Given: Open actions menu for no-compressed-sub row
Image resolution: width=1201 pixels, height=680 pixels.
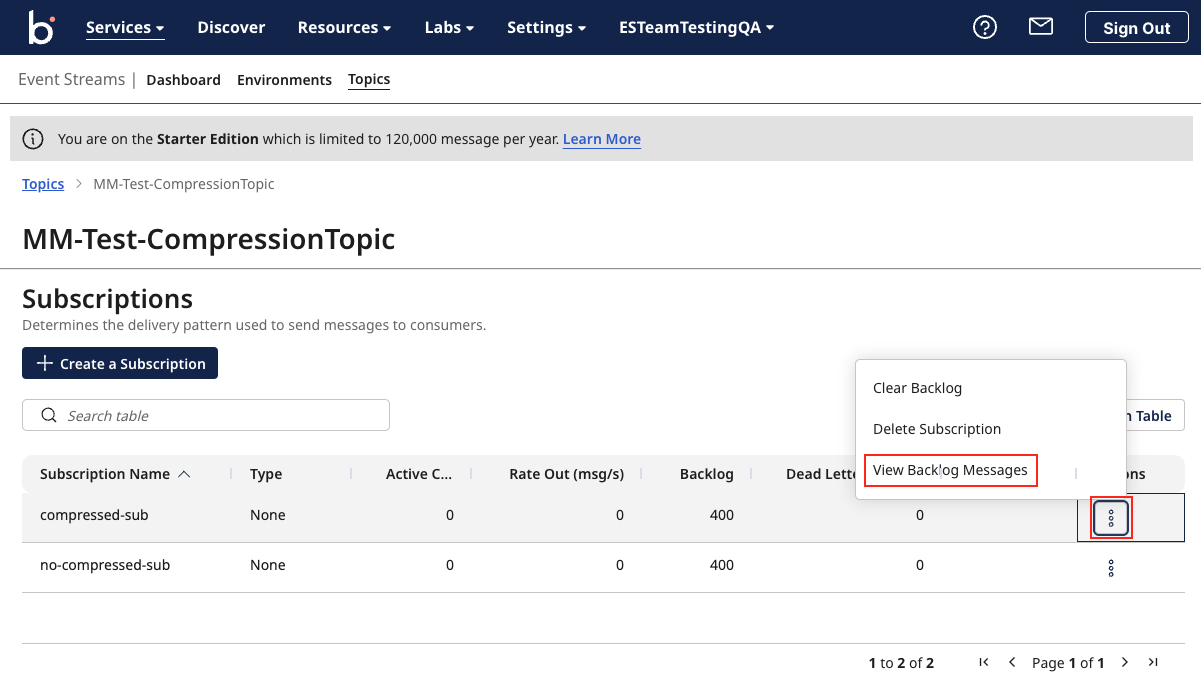Looking at the screenshot, I should [x=1111, y=568].
